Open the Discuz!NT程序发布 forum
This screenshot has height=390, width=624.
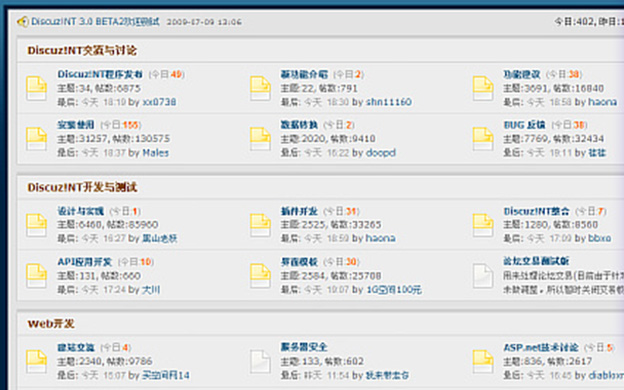coord(100,74)
